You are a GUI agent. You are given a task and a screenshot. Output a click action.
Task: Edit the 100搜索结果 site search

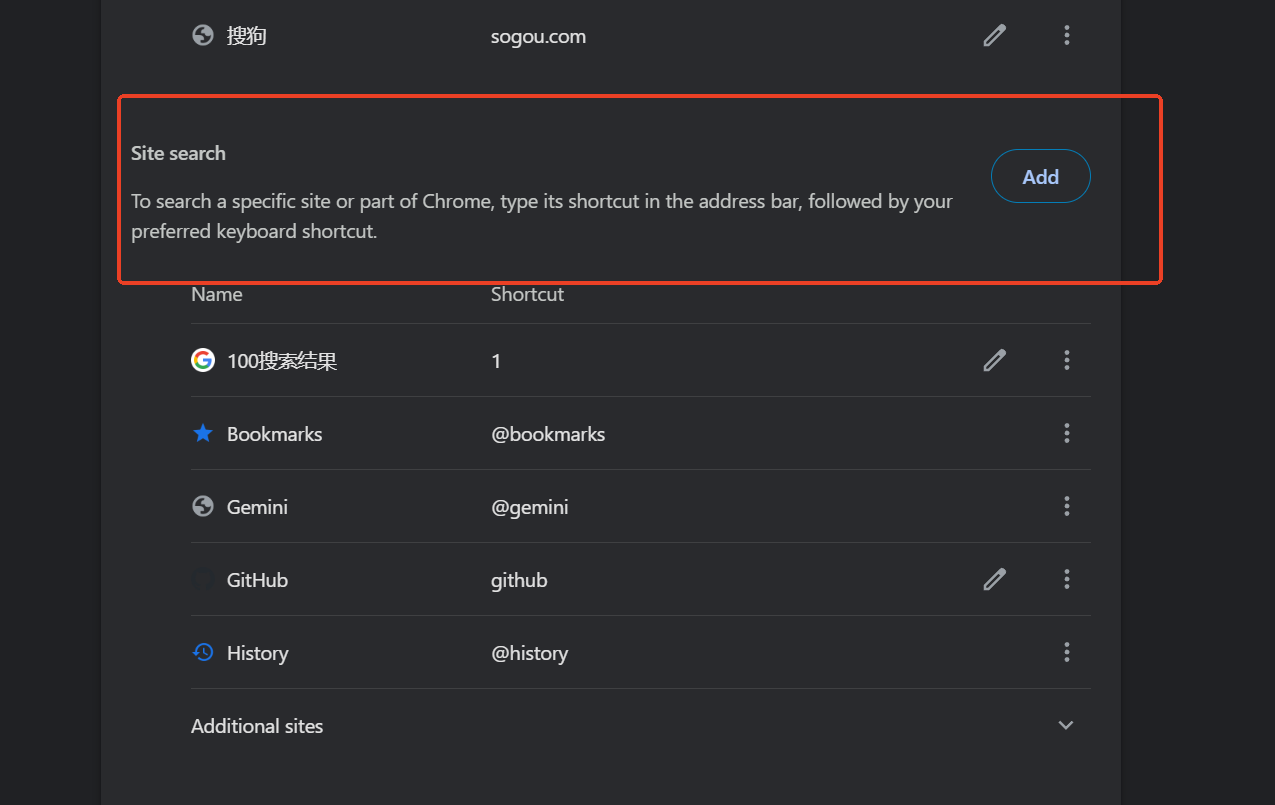pos(994,360)
